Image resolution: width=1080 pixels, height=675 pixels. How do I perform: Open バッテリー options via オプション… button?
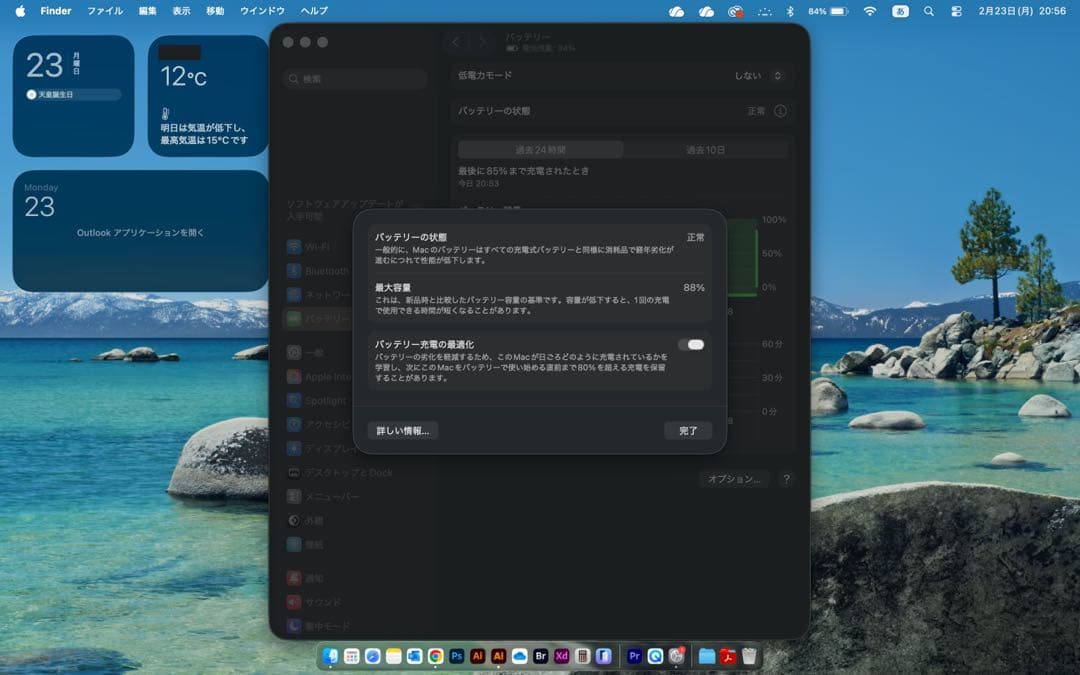point(734,479)
